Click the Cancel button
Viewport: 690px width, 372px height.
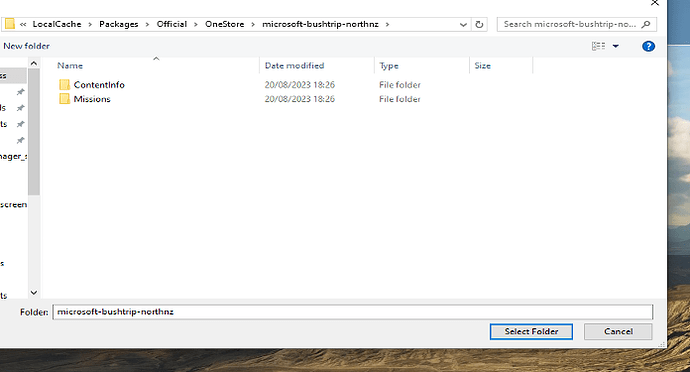pos(618,331)
